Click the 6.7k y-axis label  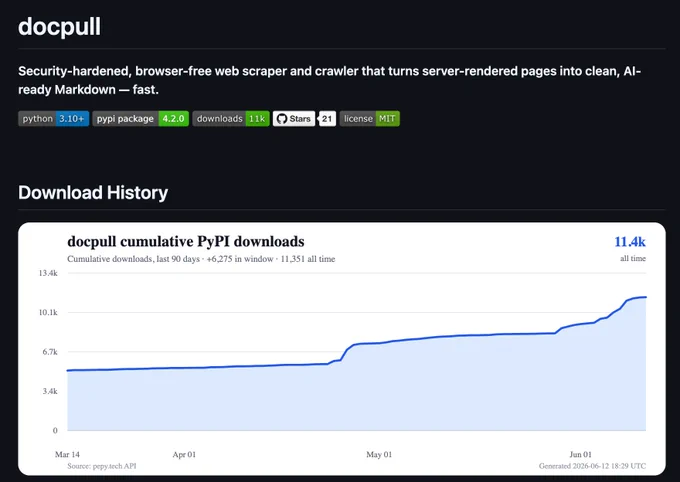[x=50, y=352]
